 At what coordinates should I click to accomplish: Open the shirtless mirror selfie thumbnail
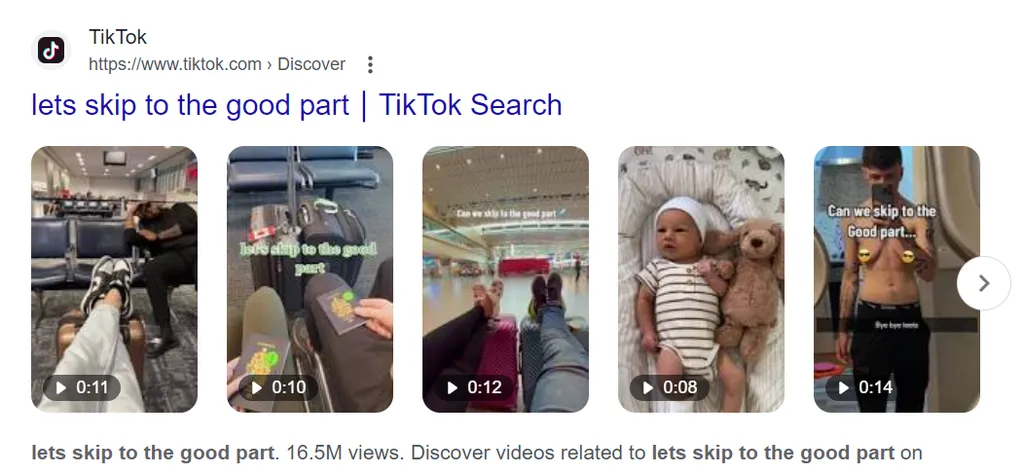tap(897, 279)
